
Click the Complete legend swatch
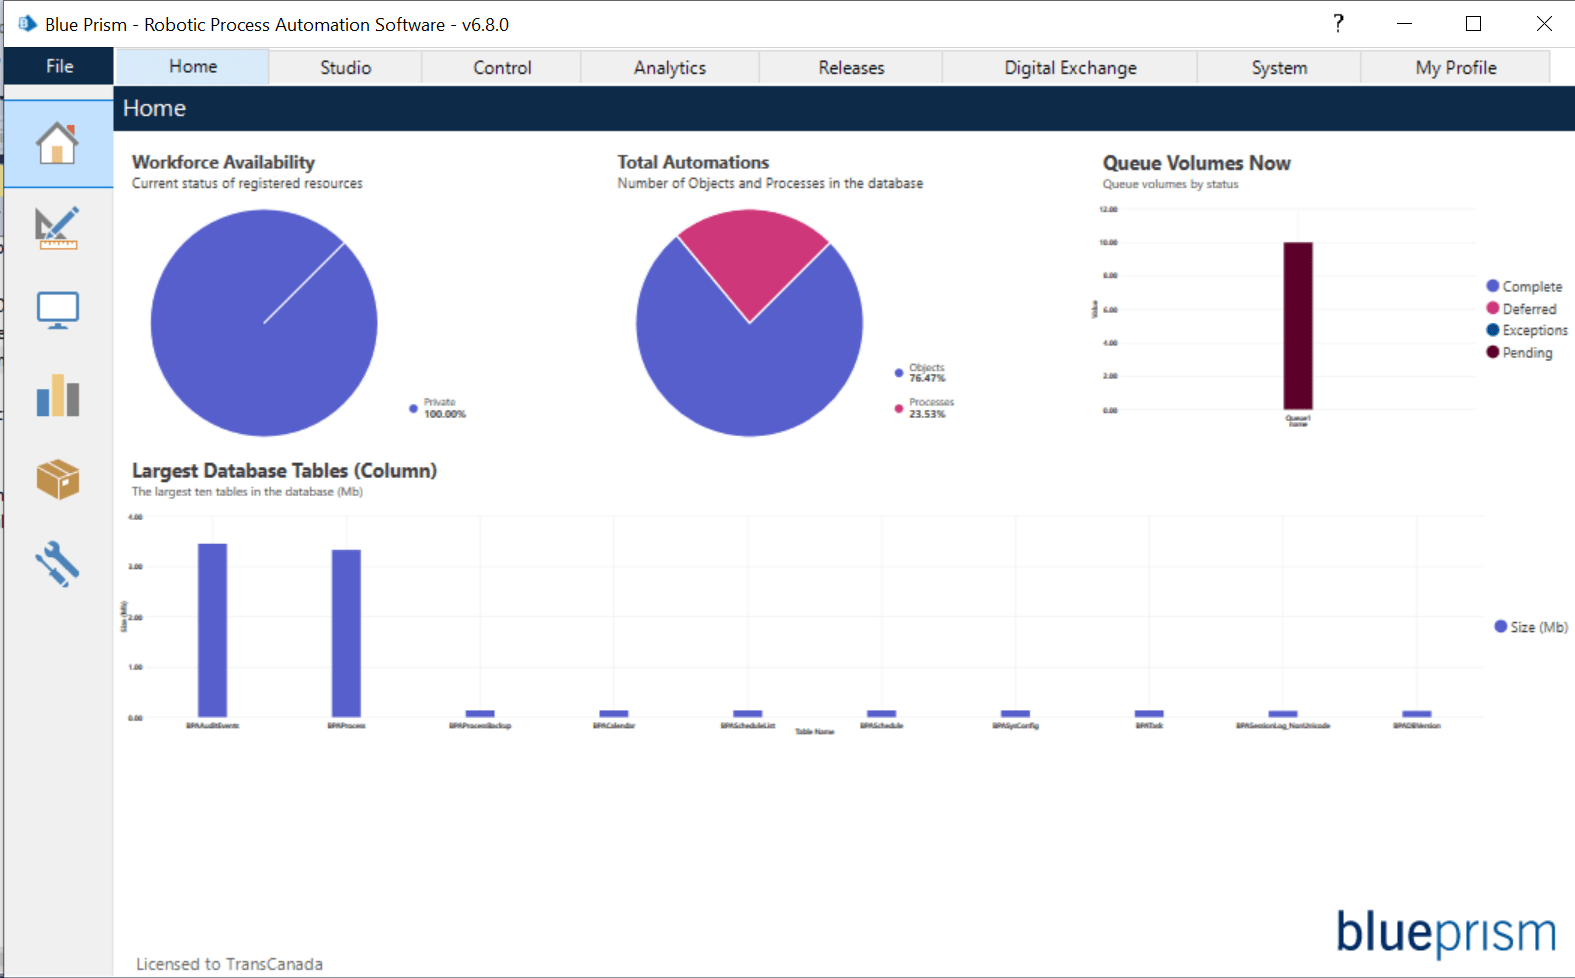point(1493,286)
